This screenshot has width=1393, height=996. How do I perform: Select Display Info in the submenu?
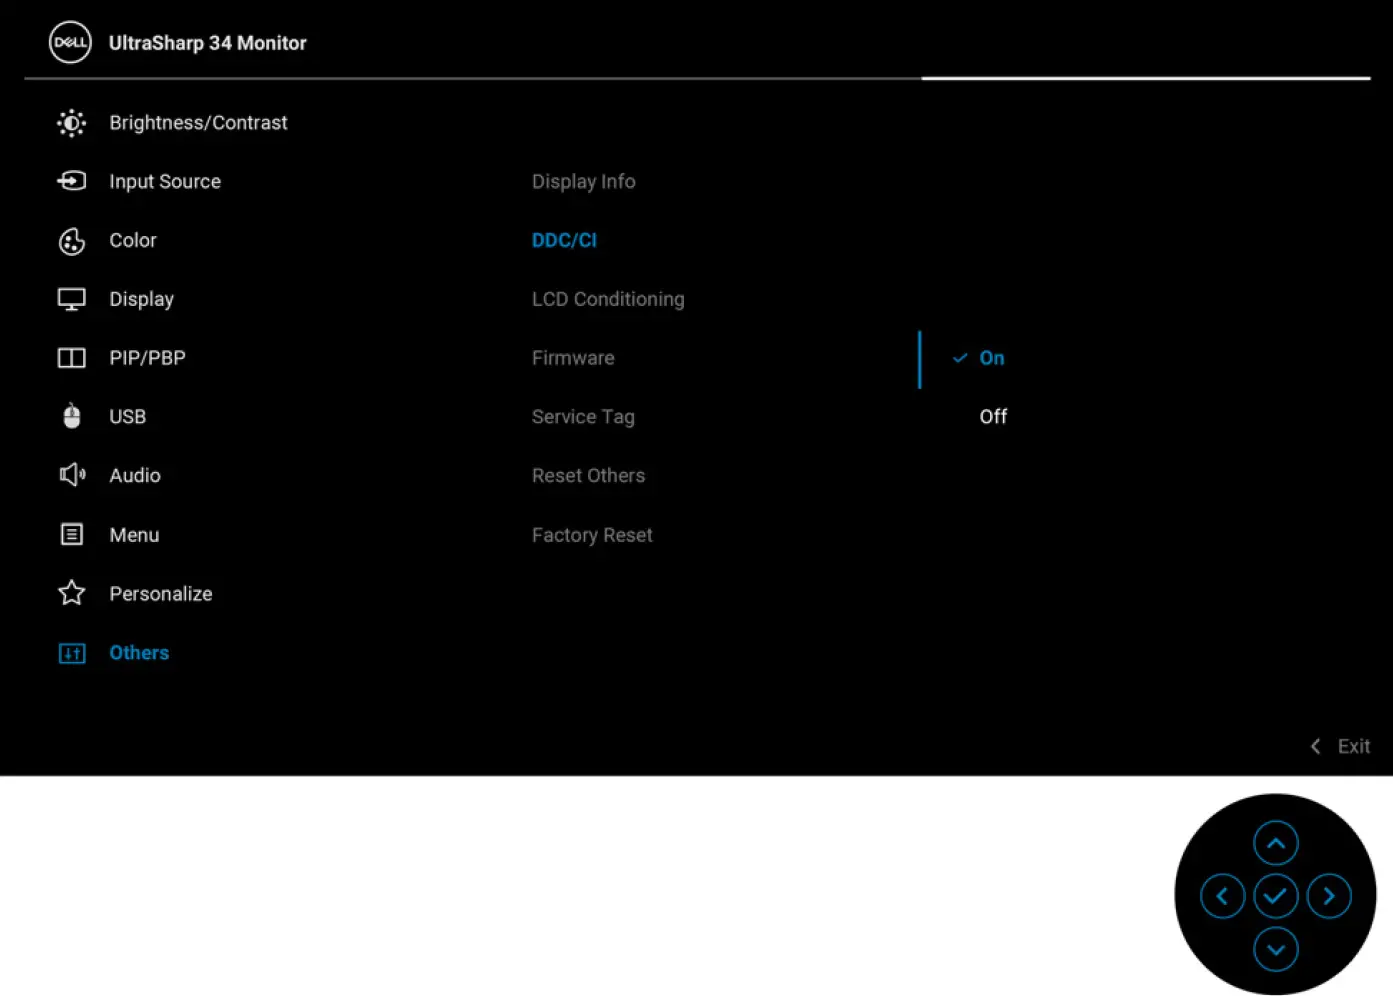(x=584, y=181)
